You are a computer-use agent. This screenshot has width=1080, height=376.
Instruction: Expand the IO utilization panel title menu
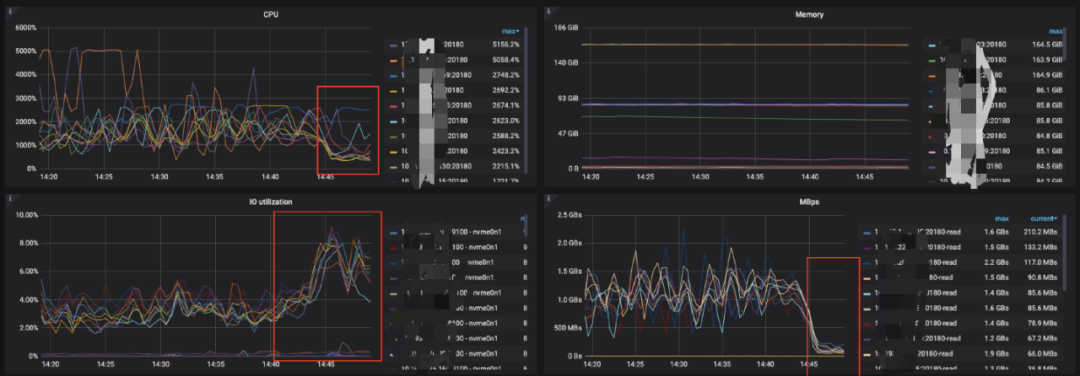coord(271,202)
